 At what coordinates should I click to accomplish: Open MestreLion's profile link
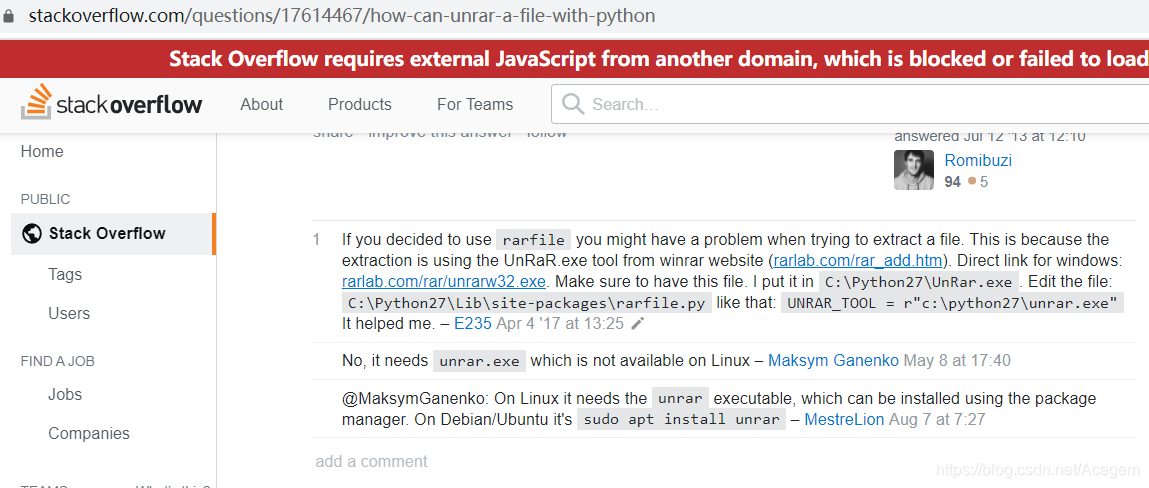click(844, 420)
